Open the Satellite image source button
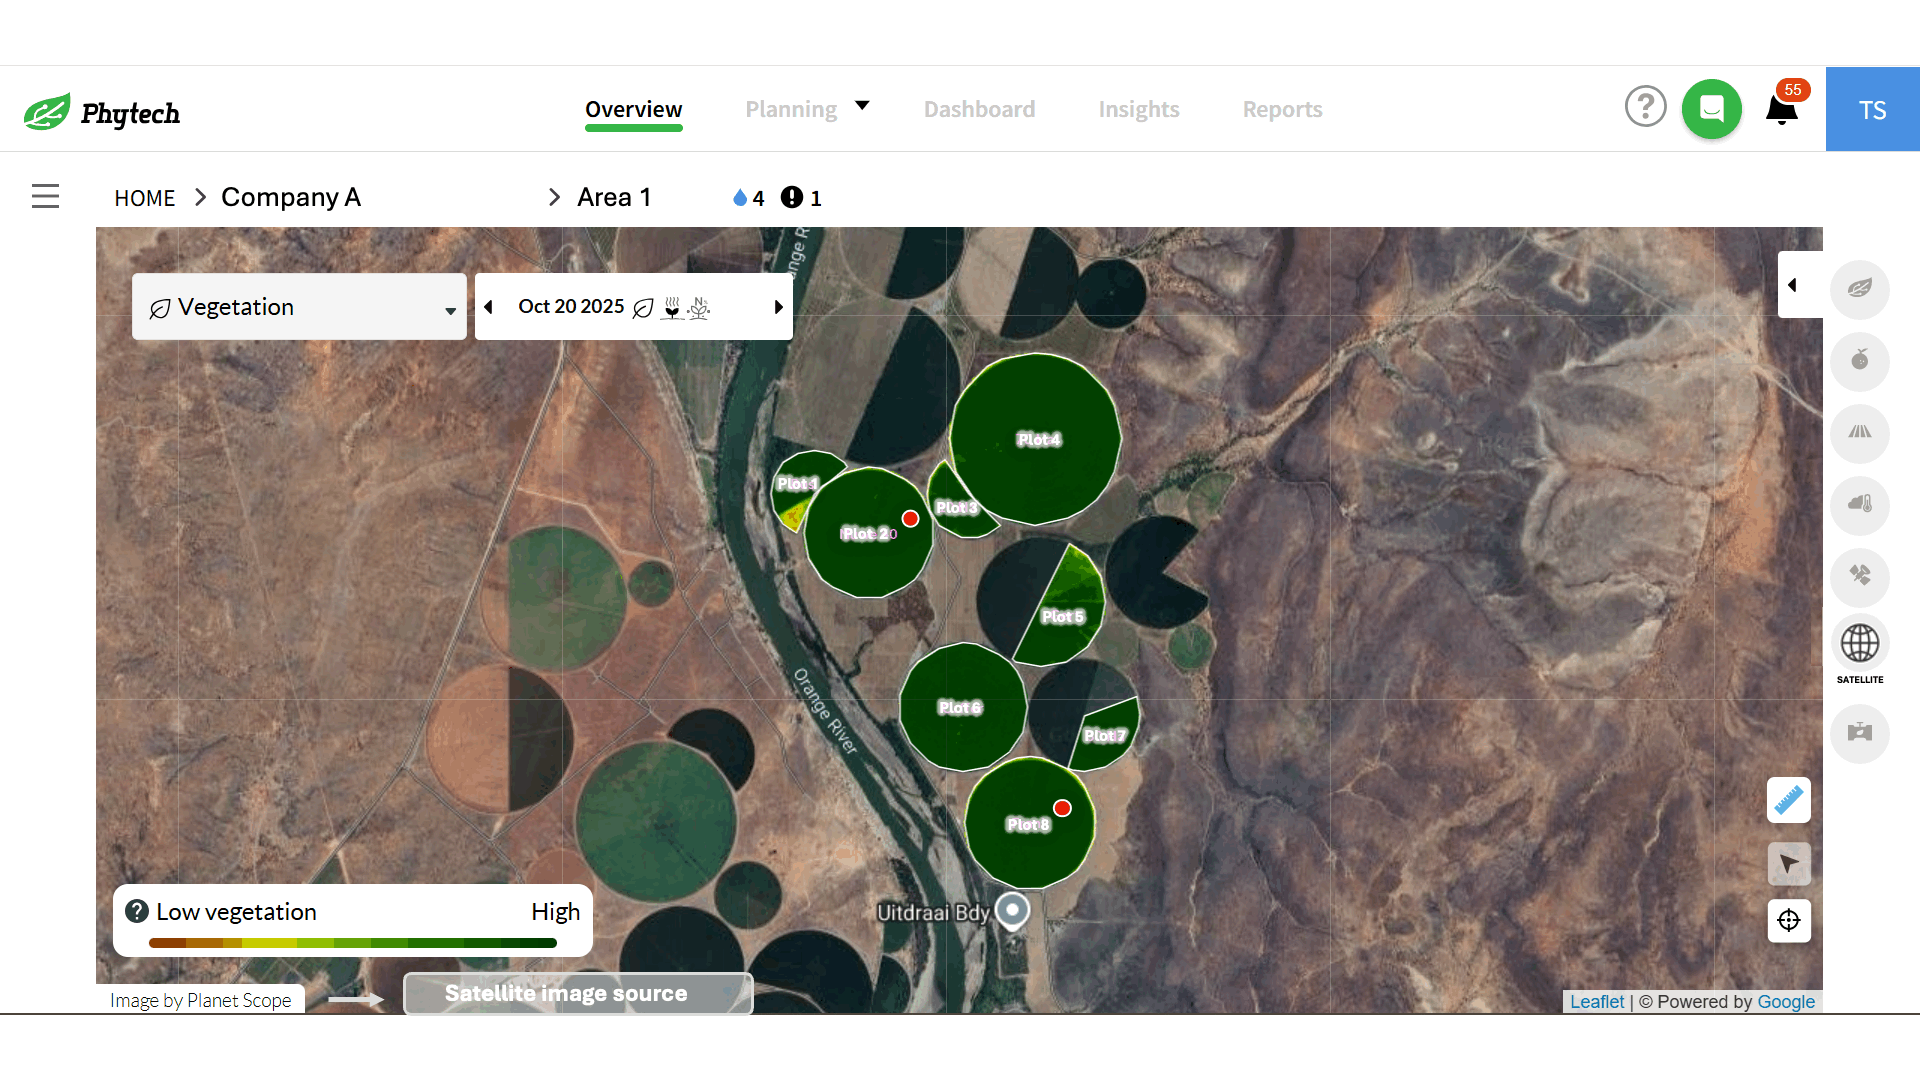Viewport: 1920px width, 1080px height. [577, 993]
